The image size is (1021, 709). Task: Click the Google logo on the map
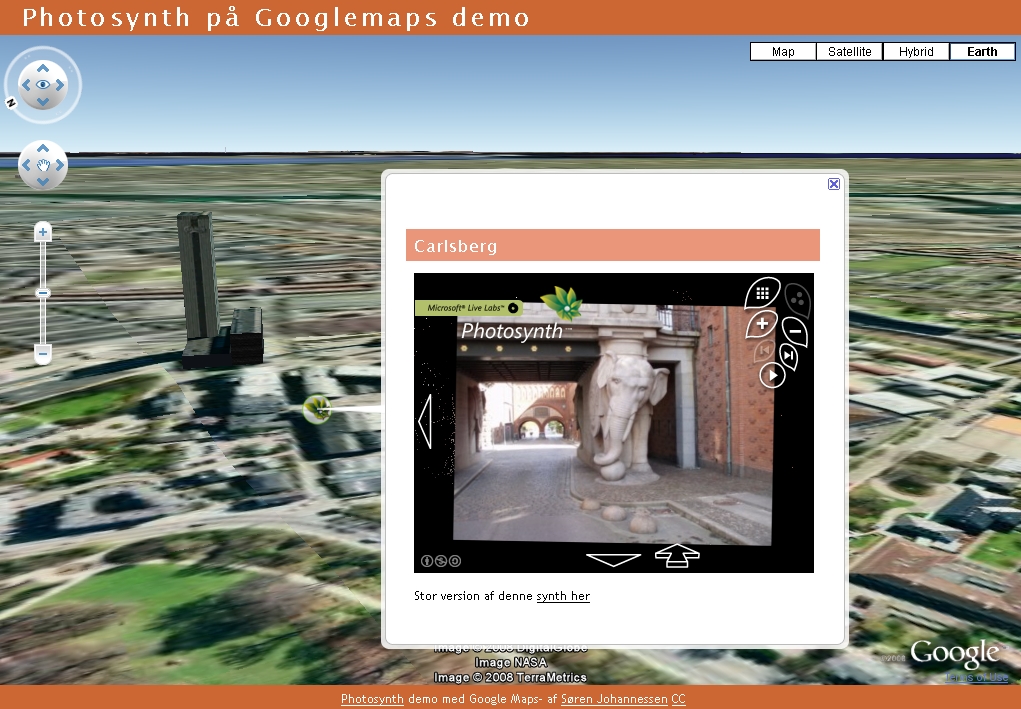(954, 654)
